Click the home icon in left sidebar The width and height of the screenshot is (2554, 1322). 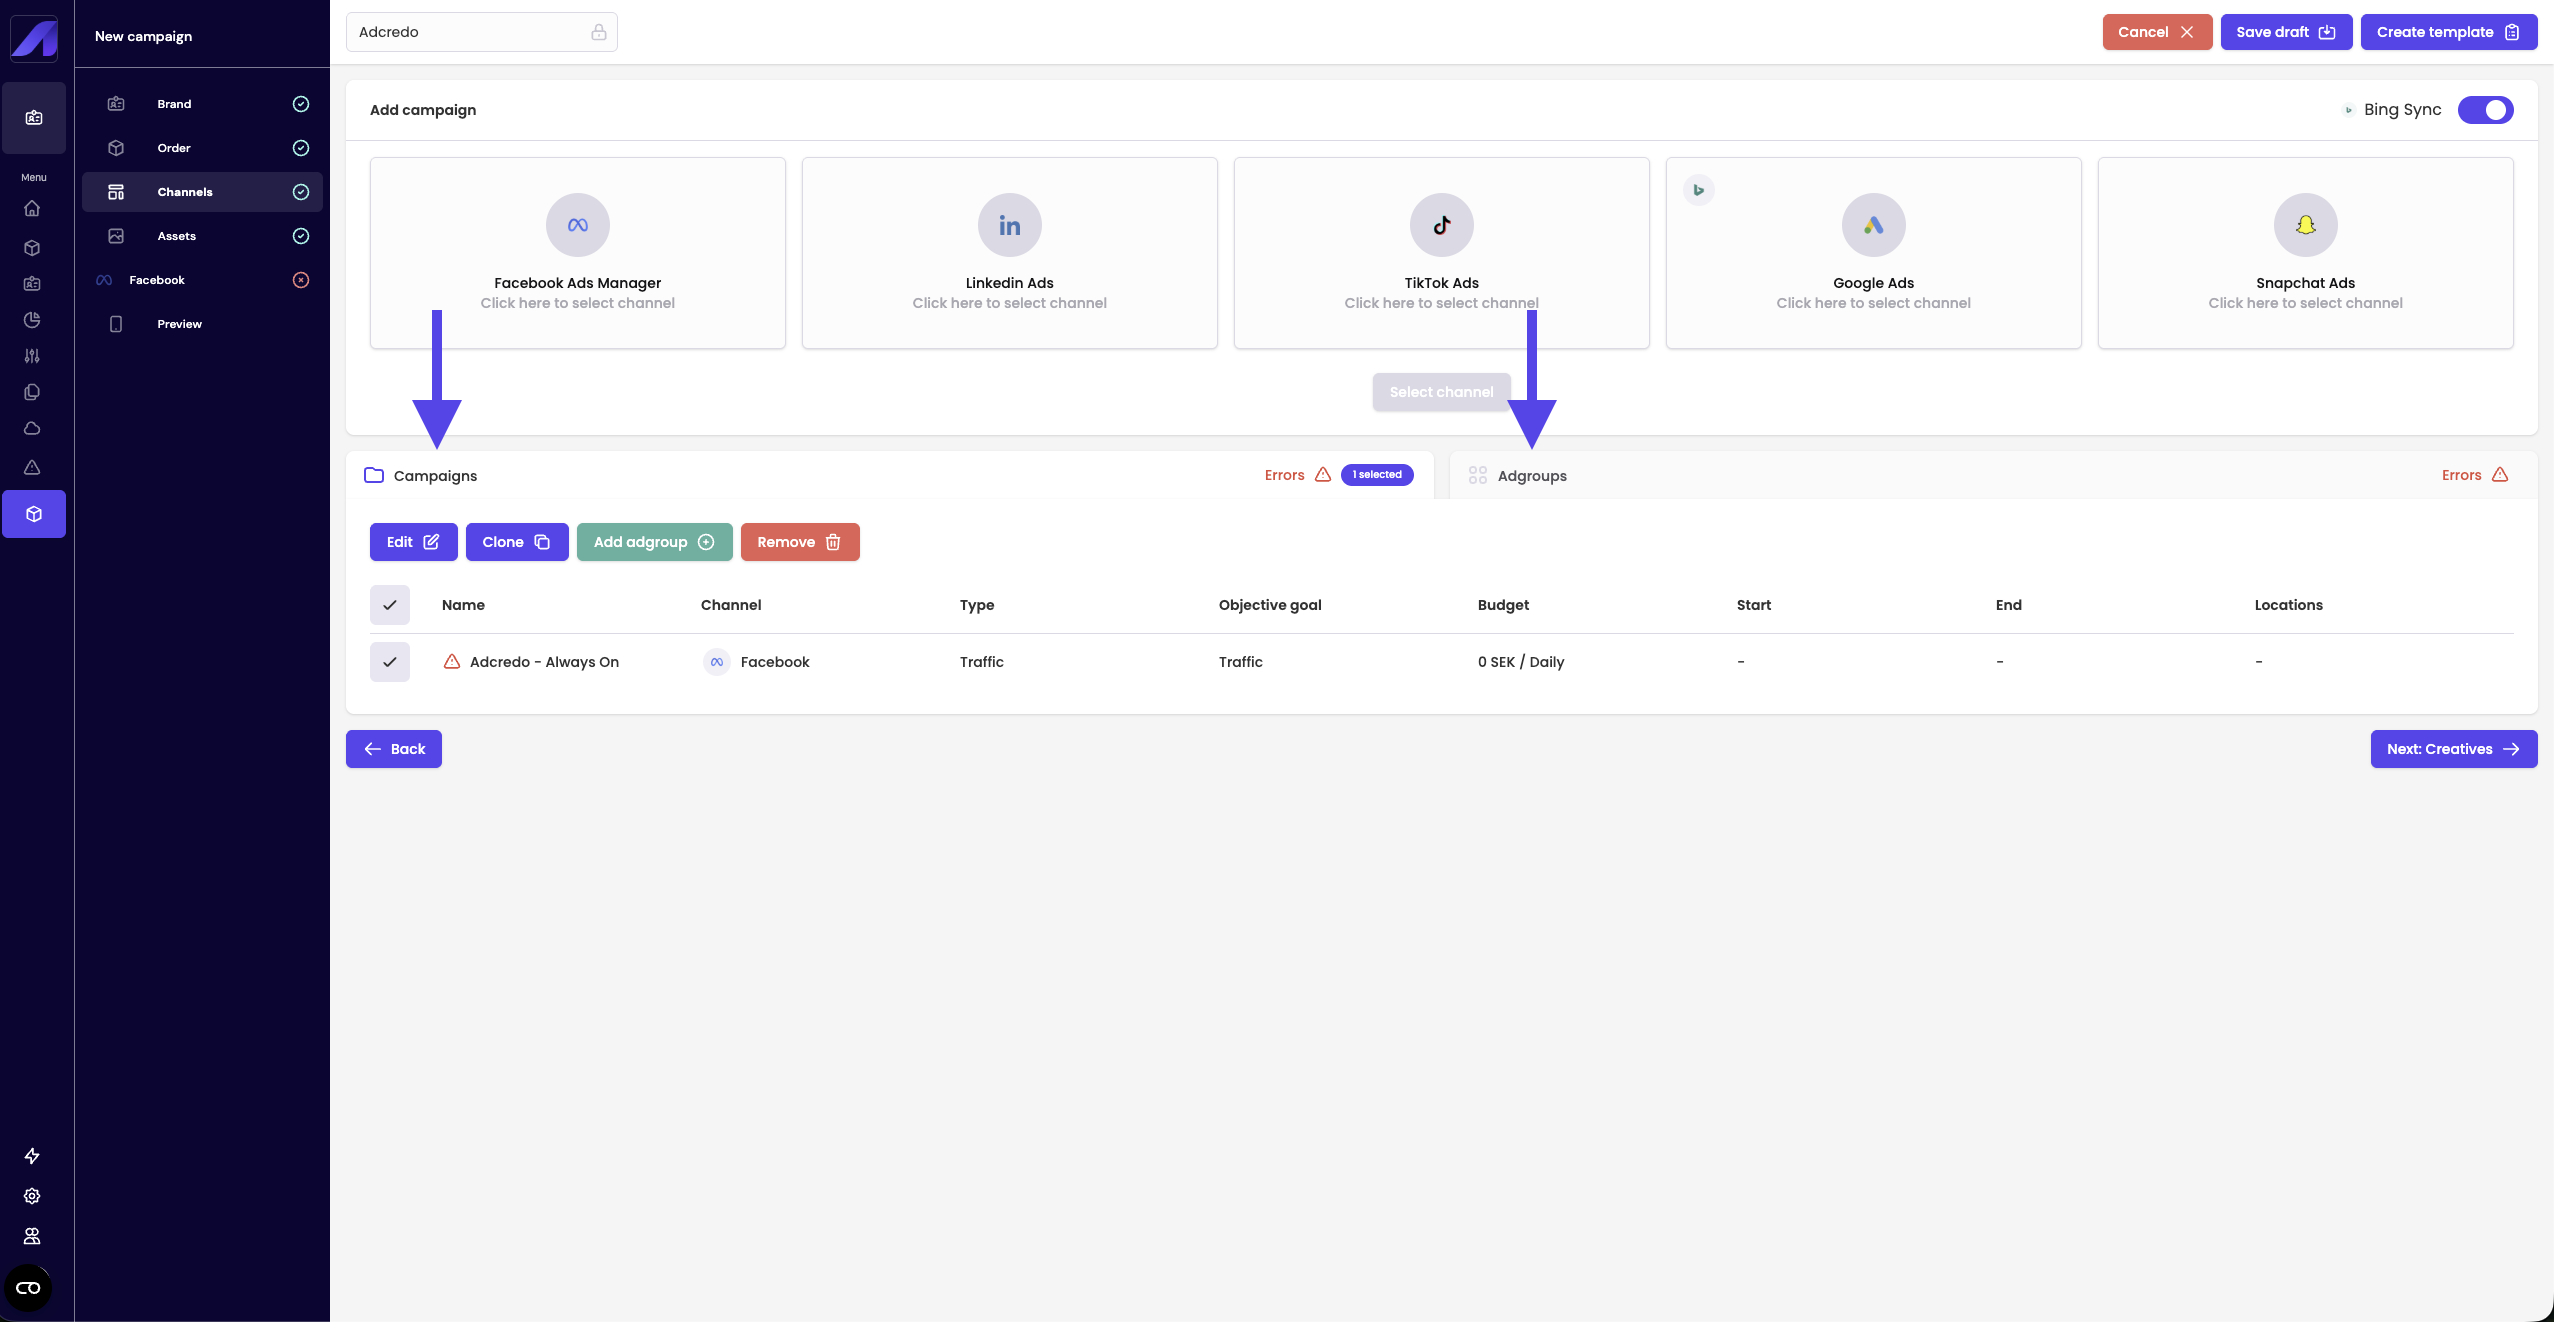point(32,209)
